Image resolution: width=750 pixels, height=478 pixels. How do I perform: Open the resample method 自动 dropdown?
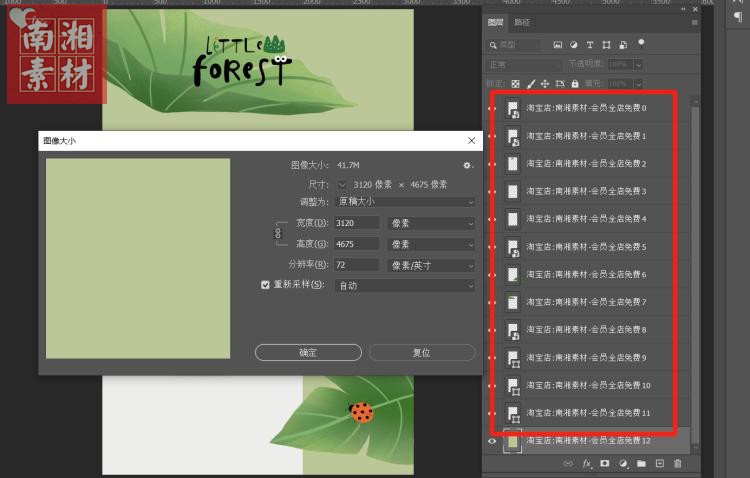point(405,286)
